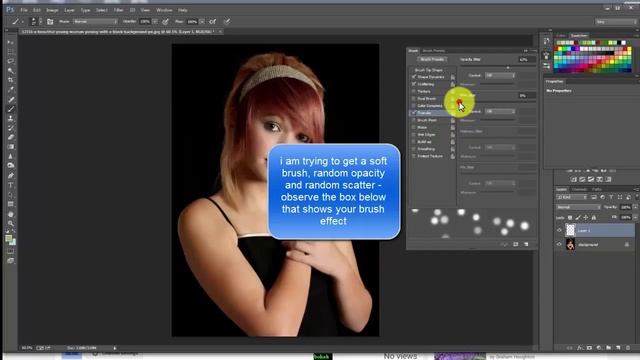Select the Eyedropper tool
The image size is (640, 360).
[11, 89]
